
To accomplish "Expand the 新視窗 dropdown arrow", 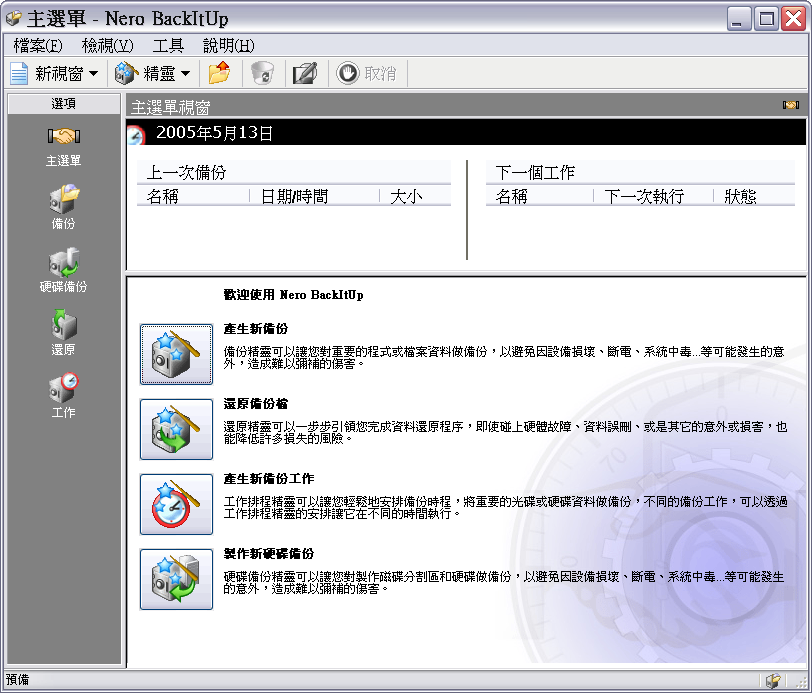I will pyautogui.click(x=94, y=74).
